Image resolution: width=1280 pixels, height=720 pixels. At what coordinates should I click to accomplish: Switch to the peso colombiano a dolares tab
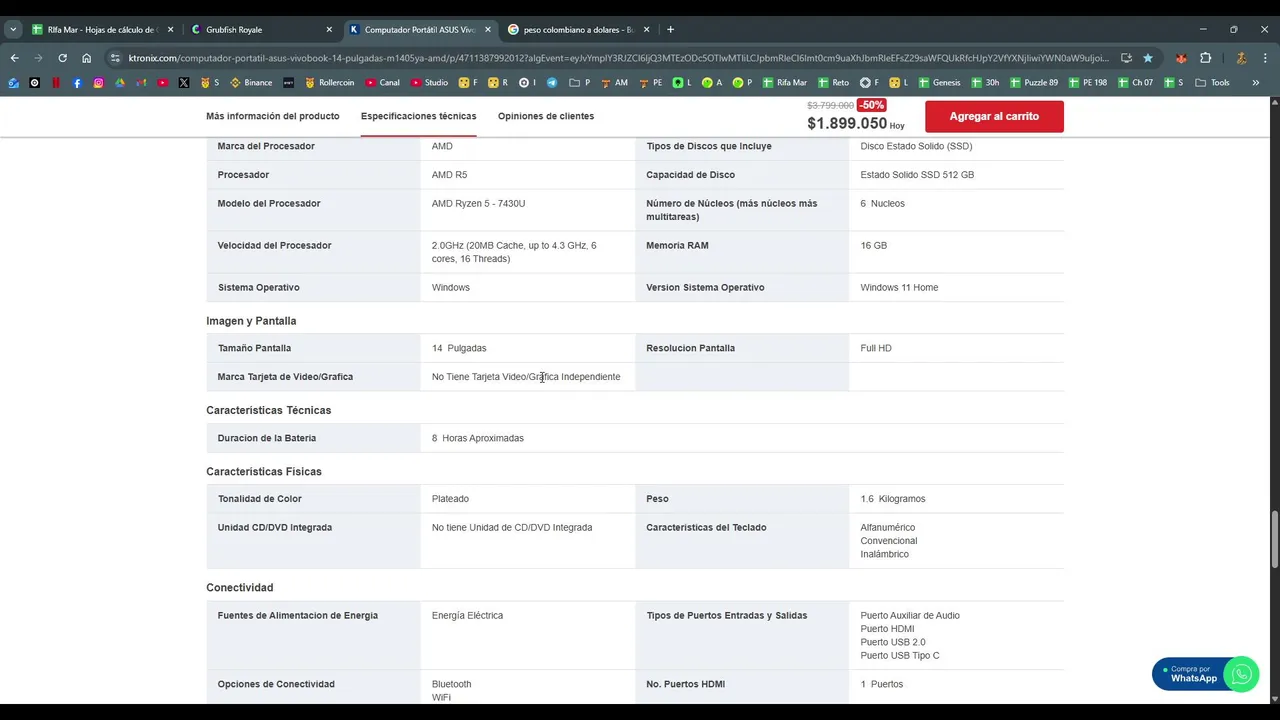pyautogui.click(x=578, y=30)
